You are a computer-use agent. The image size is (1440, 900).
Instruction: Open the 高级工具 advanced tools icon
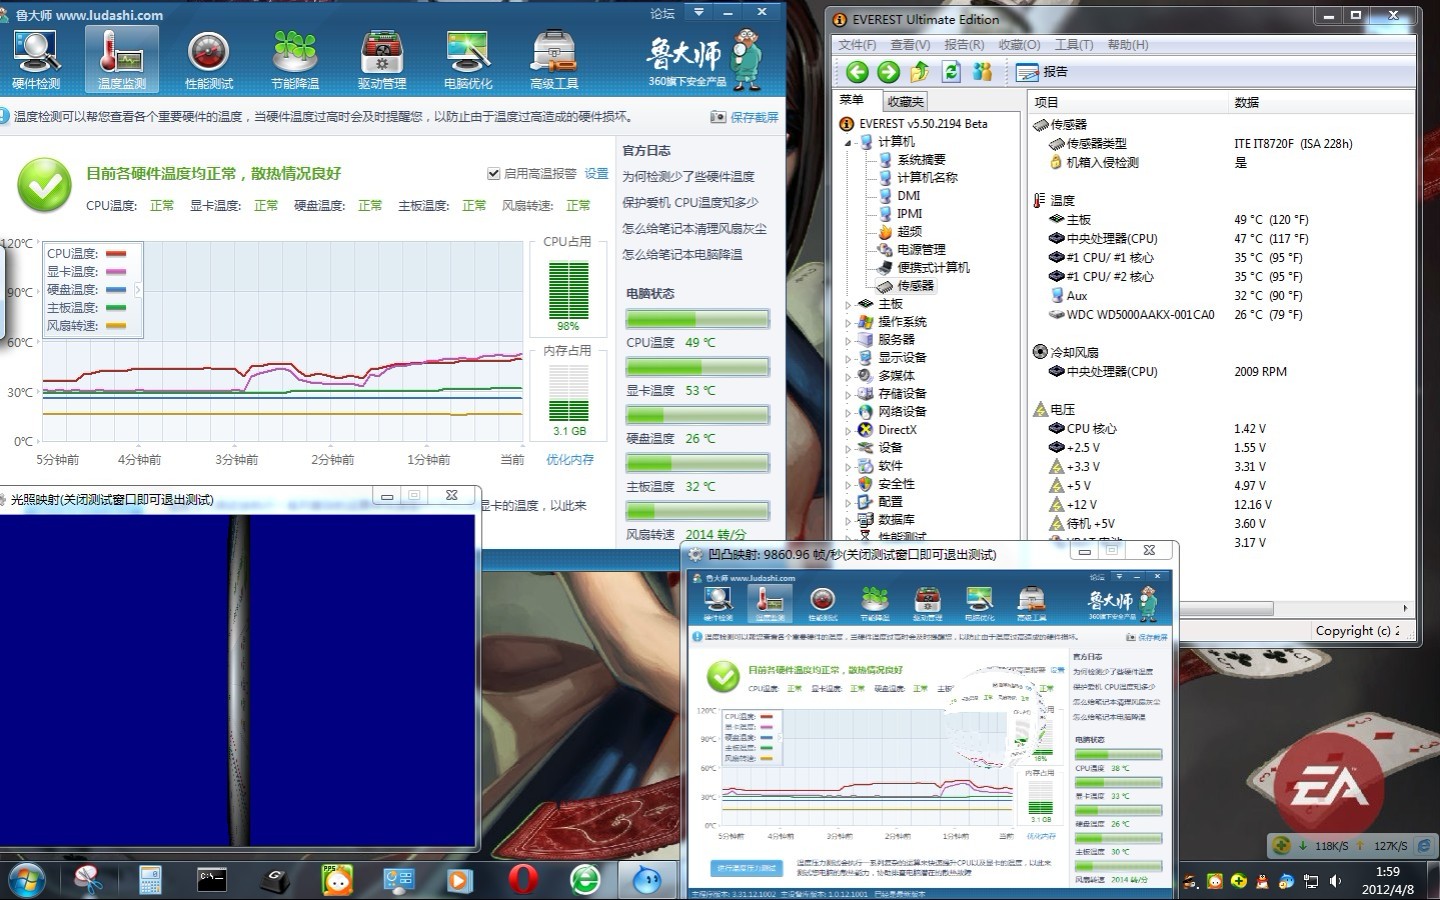pos(554,59)
